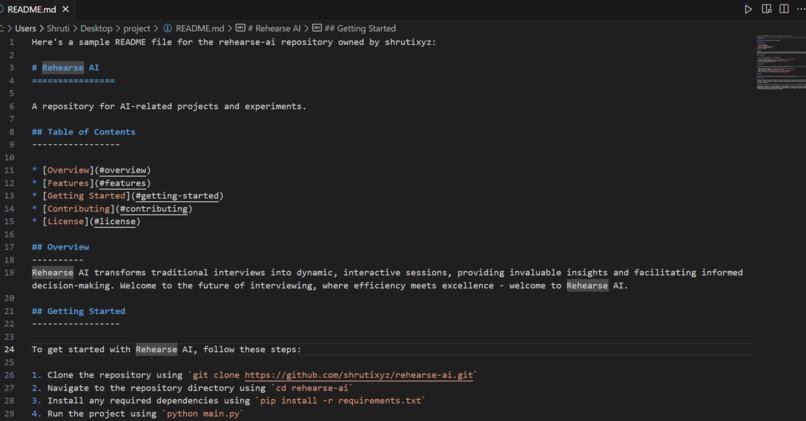This screenshot has width=806, height=421.
Task: Click the '# Rehearse AI' heading text
Action: 65,68
